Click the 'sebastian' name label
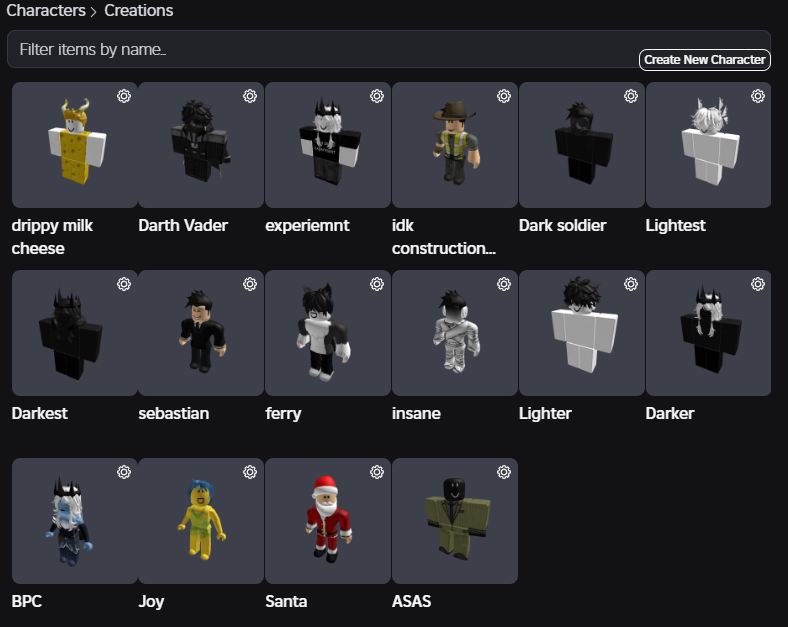Viewport: 788px width, 627px height. 173,413
